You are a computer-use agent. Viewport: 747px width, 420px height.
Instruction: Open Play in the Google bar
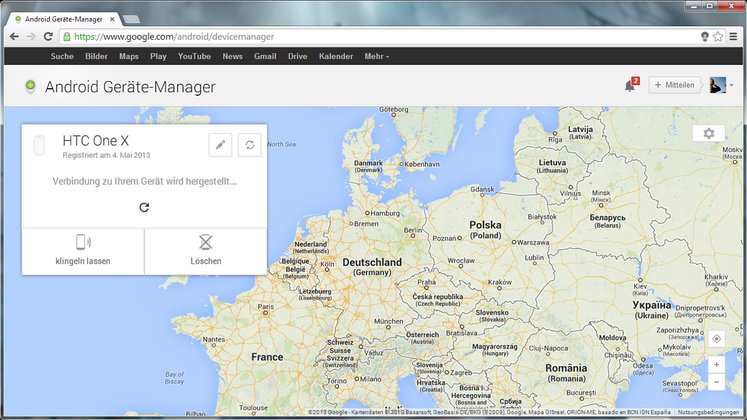158,56
